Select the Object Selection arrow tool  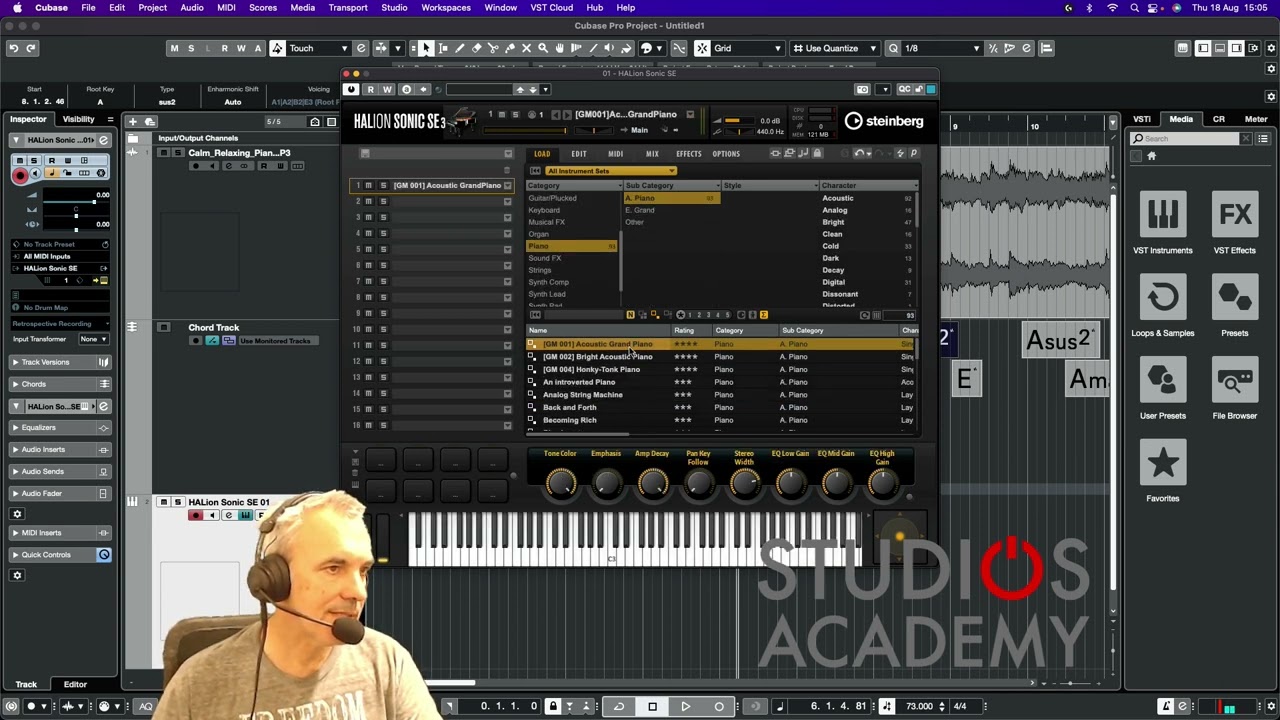[426, 48]
